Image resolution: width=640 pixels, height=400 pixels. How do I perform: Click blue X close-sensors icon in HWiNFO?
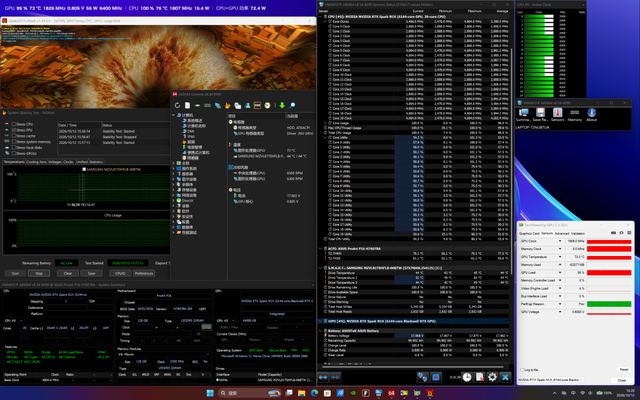(x=505, y=377)
